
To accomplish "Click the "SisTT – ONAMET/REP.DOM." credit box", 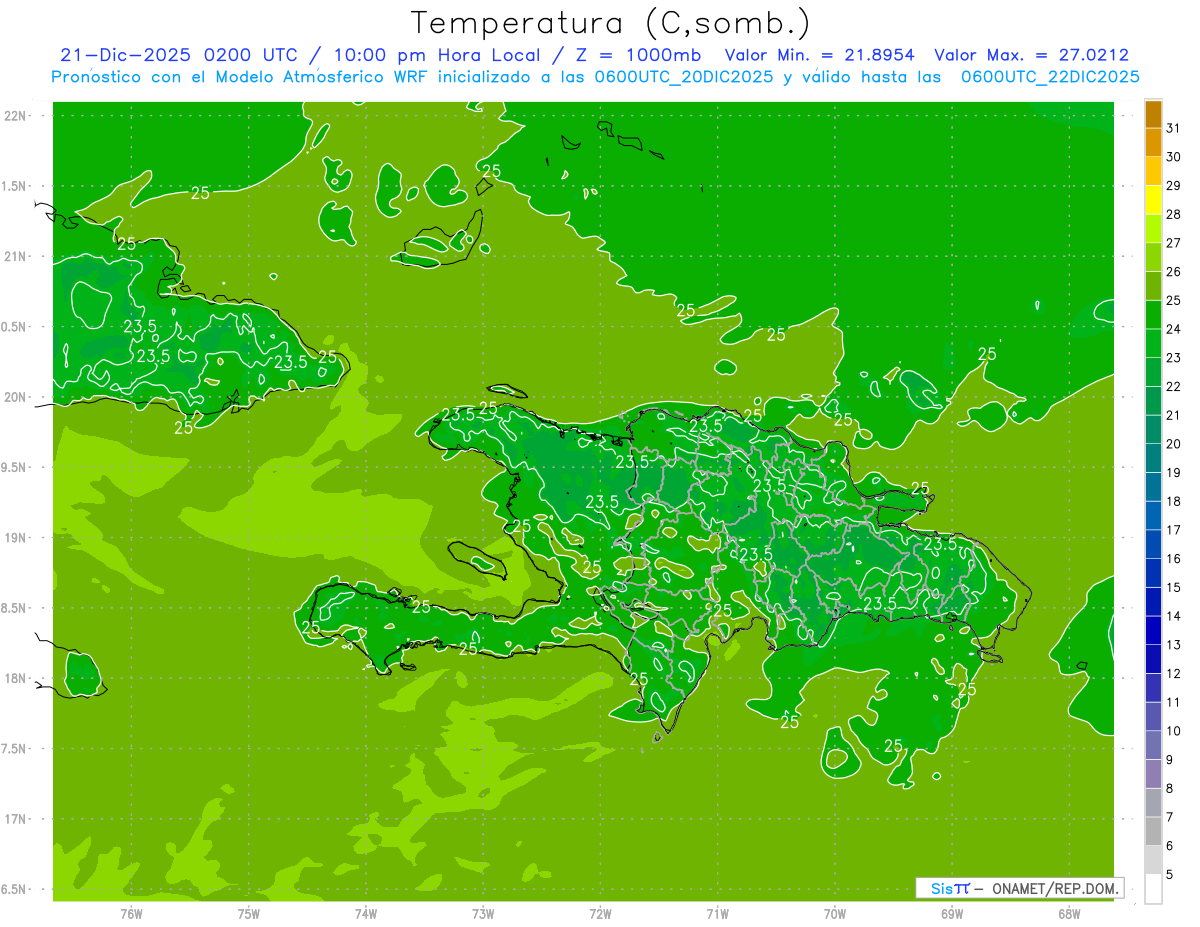I will point(1019,888).
